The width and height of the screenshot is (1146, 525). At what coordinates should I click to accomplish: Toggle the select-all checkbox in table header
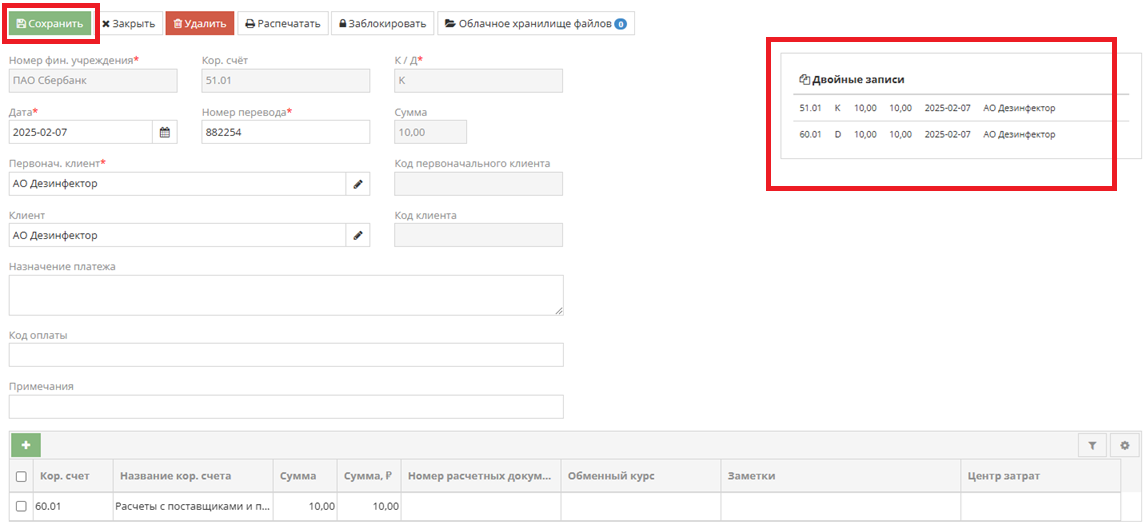21,477
